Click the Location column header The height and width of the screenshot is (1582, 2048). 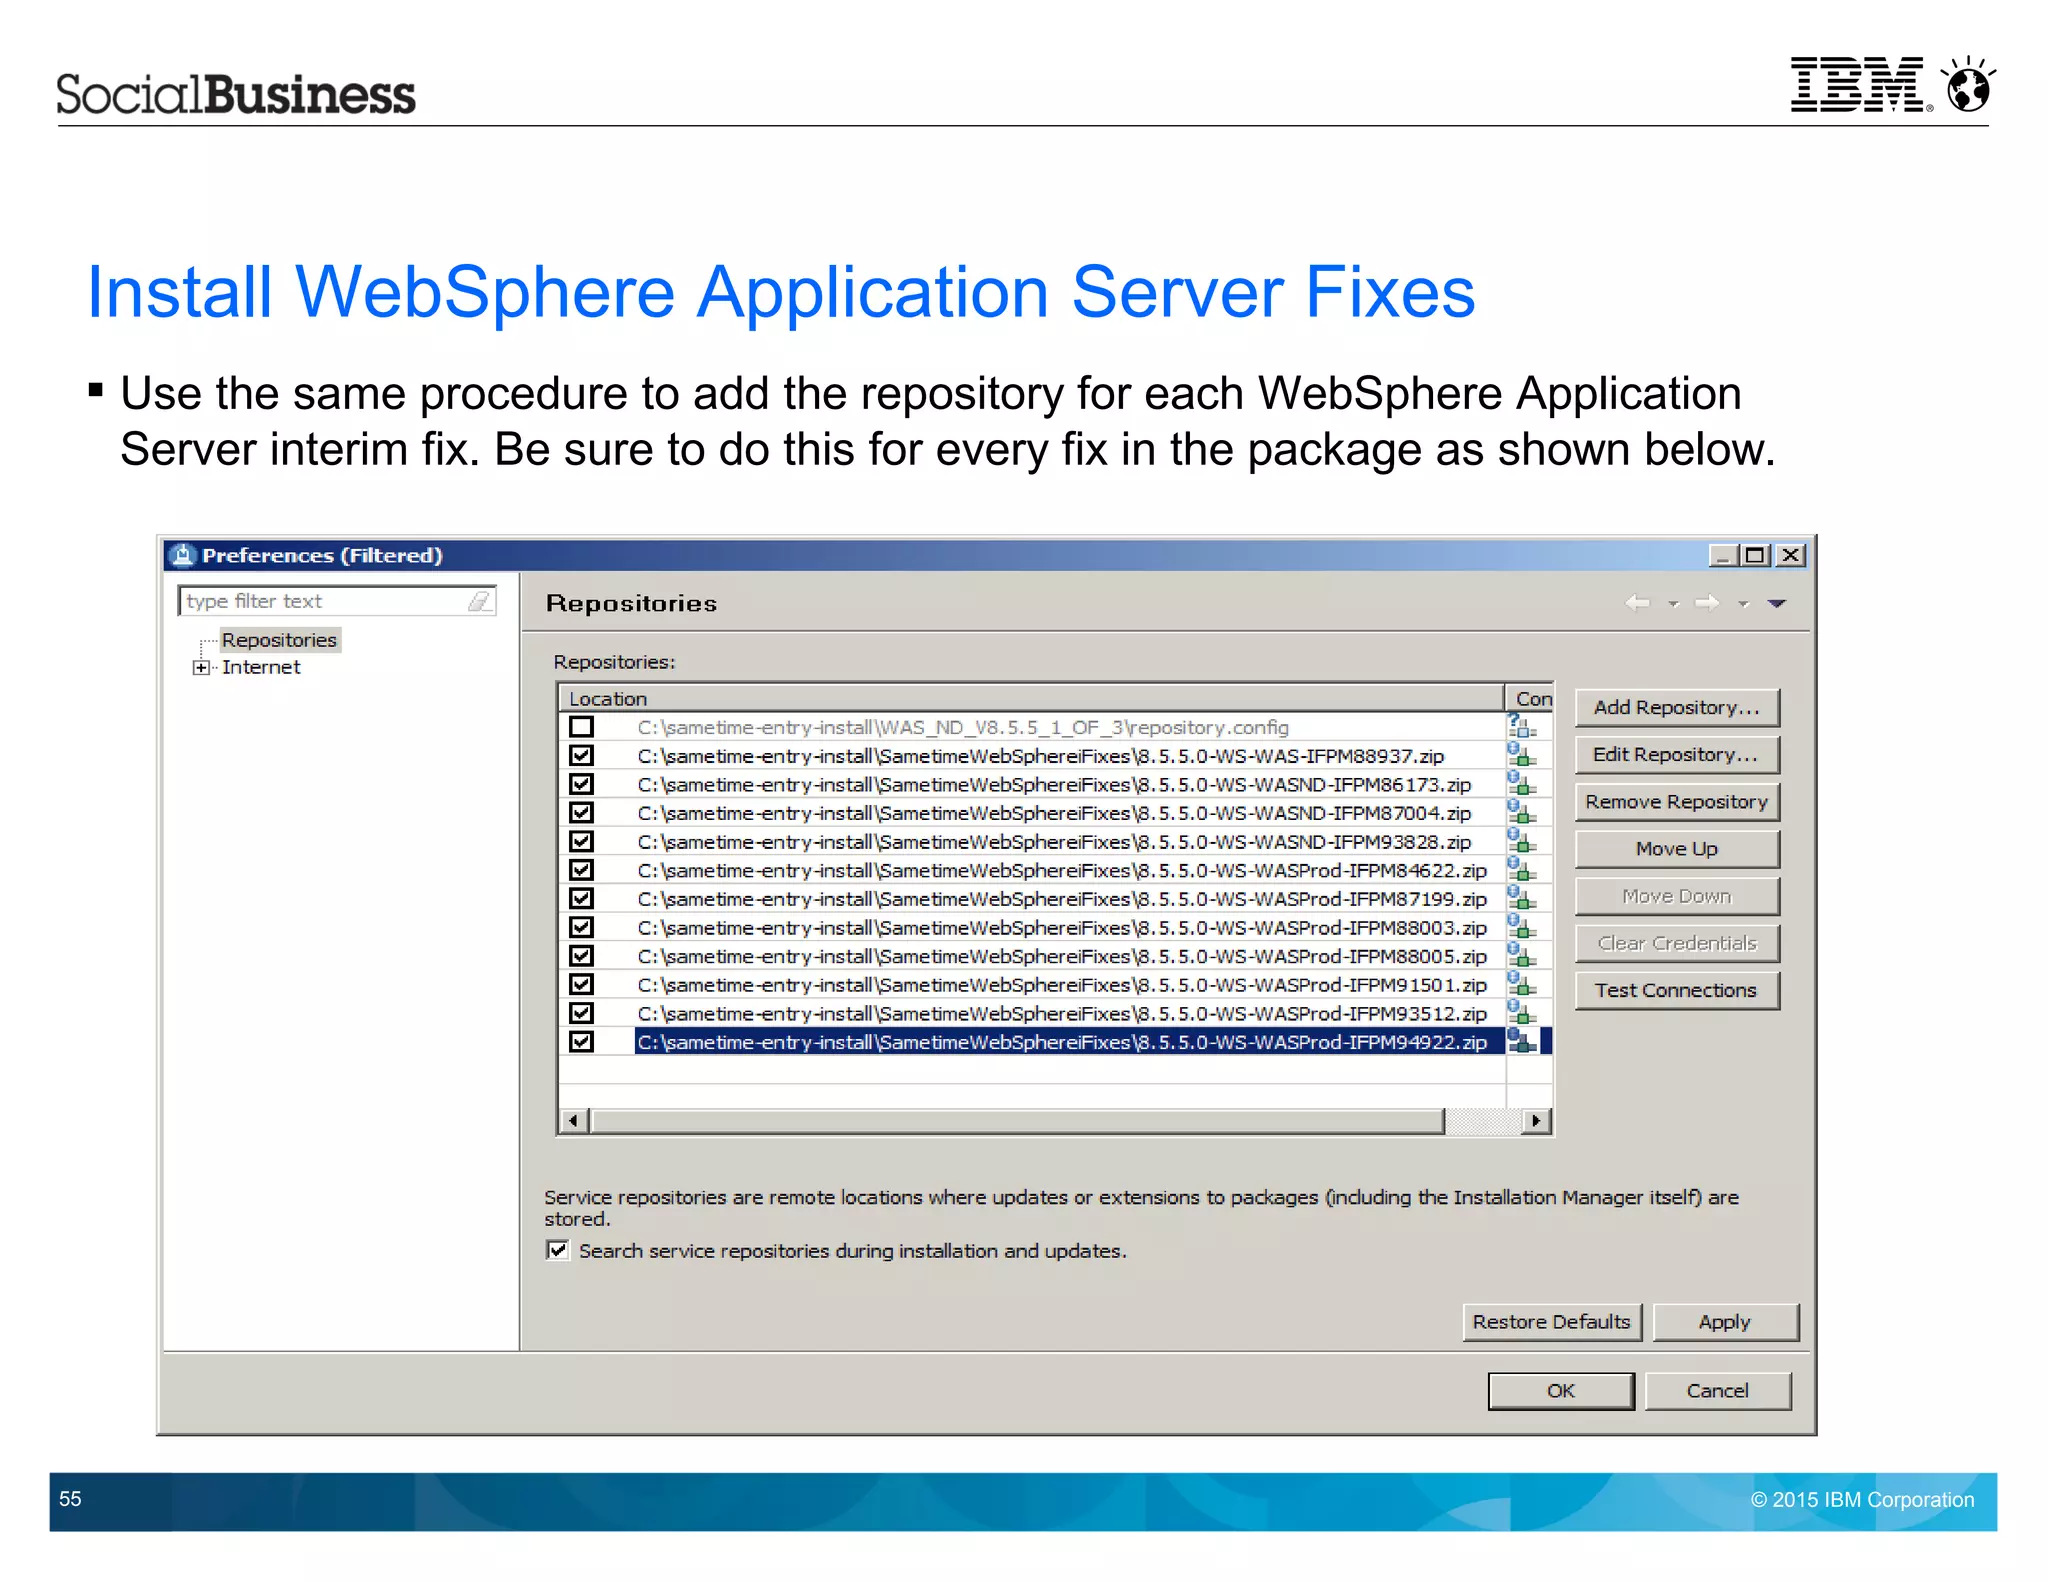pos(1031,698)
